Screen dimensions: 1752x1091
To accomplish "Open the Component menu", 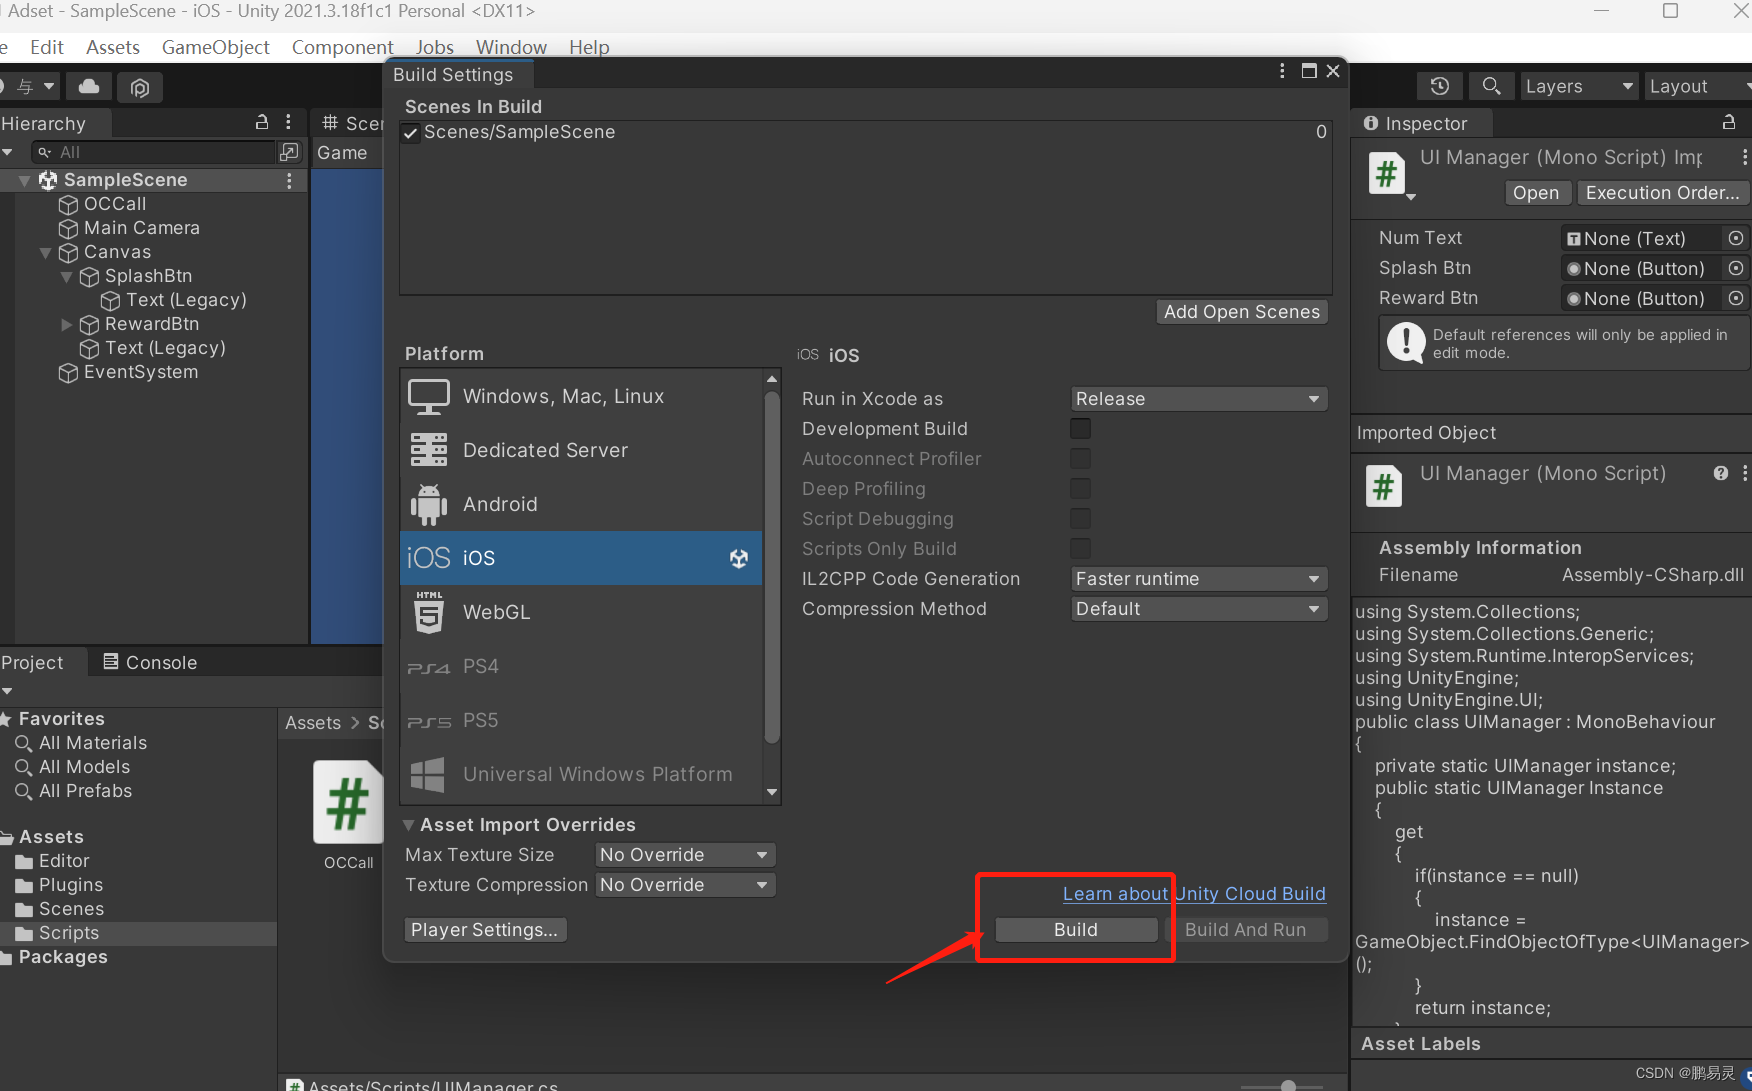I will 343,47.
